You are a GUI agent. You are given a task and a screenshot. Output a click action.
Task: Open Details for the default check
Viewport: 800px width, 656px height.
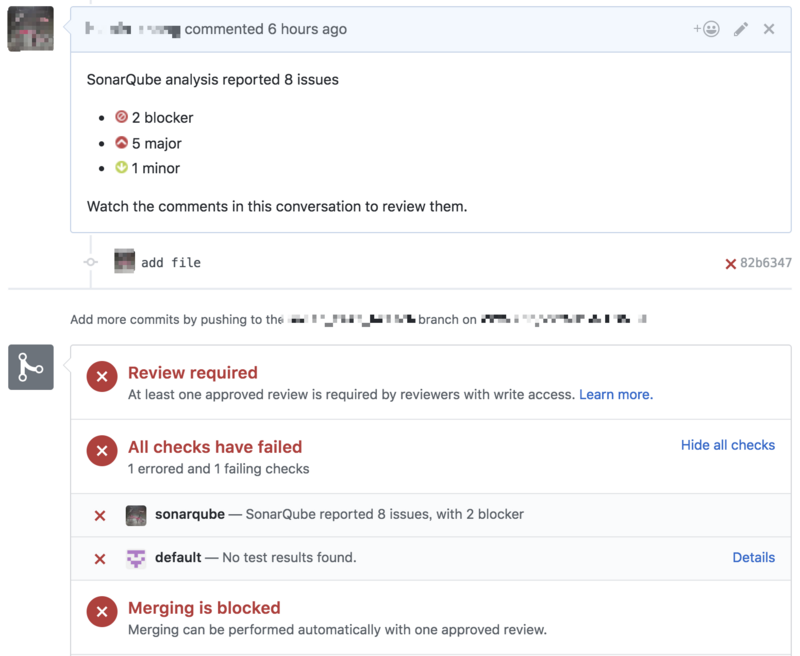(x=753, y=557)
